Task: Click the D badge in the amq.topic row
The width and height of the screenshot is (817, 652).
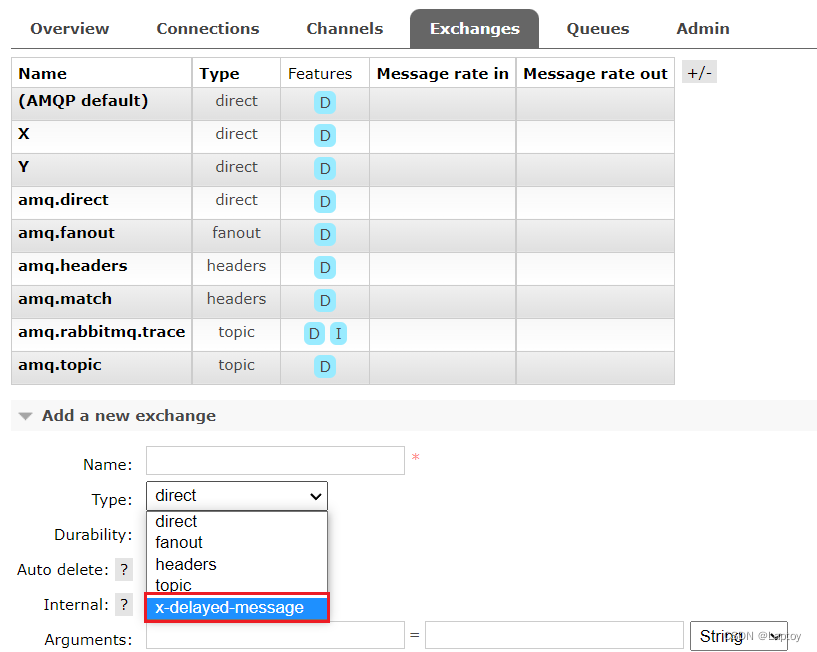Action: pyautogui.click(x=325, y=367)
